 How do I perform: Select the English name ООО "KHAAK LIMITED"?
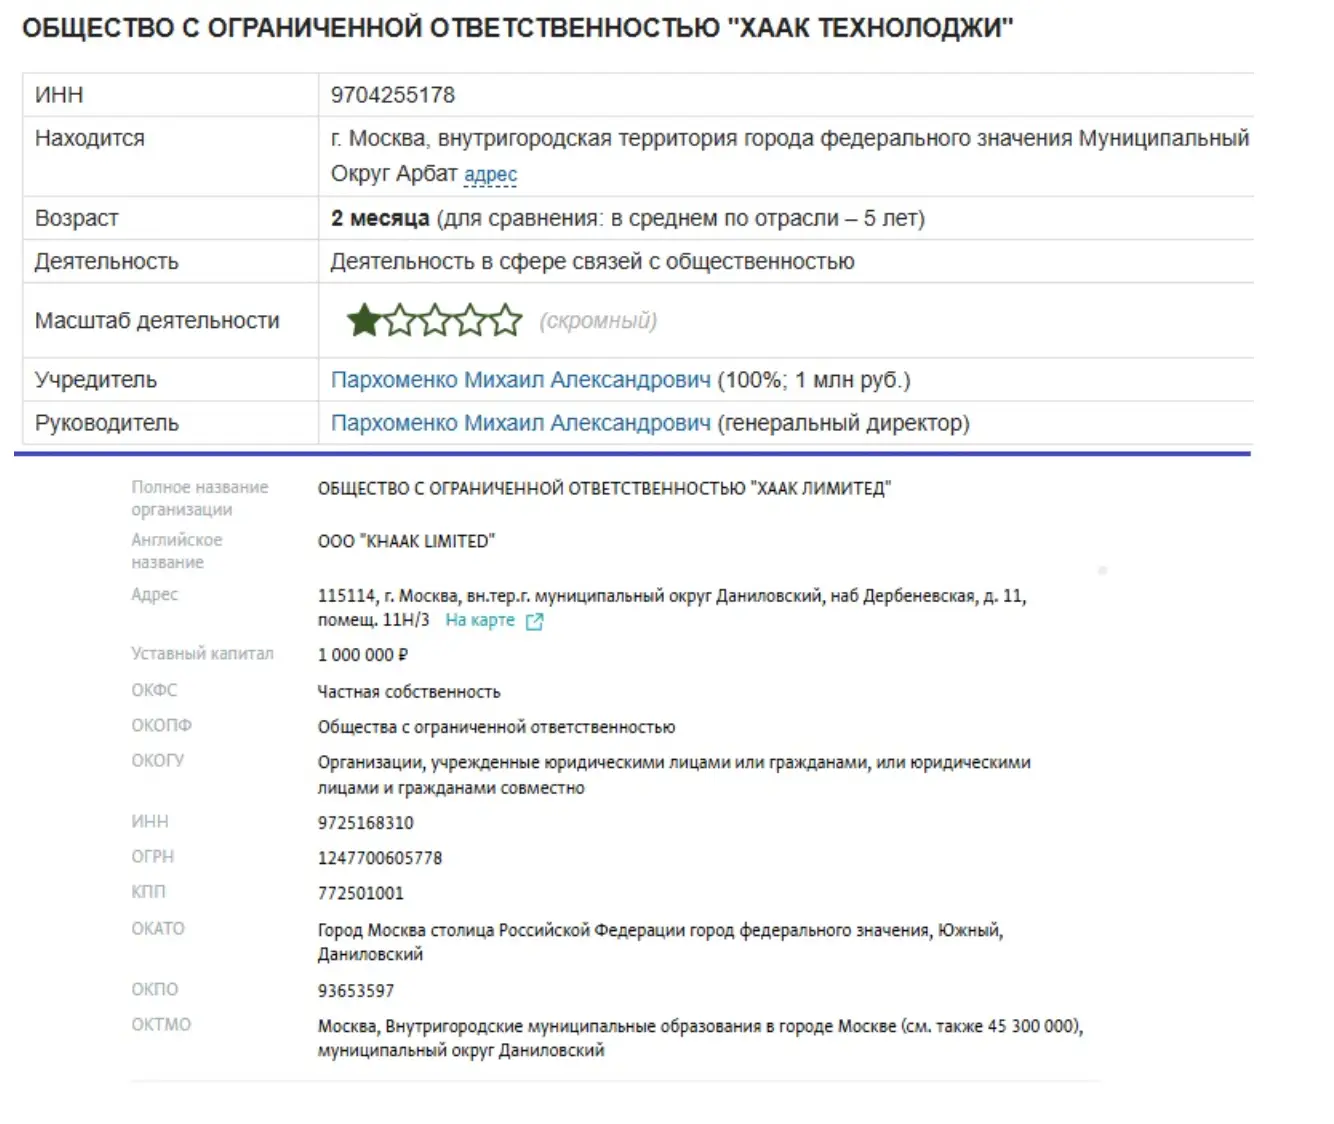405,541
